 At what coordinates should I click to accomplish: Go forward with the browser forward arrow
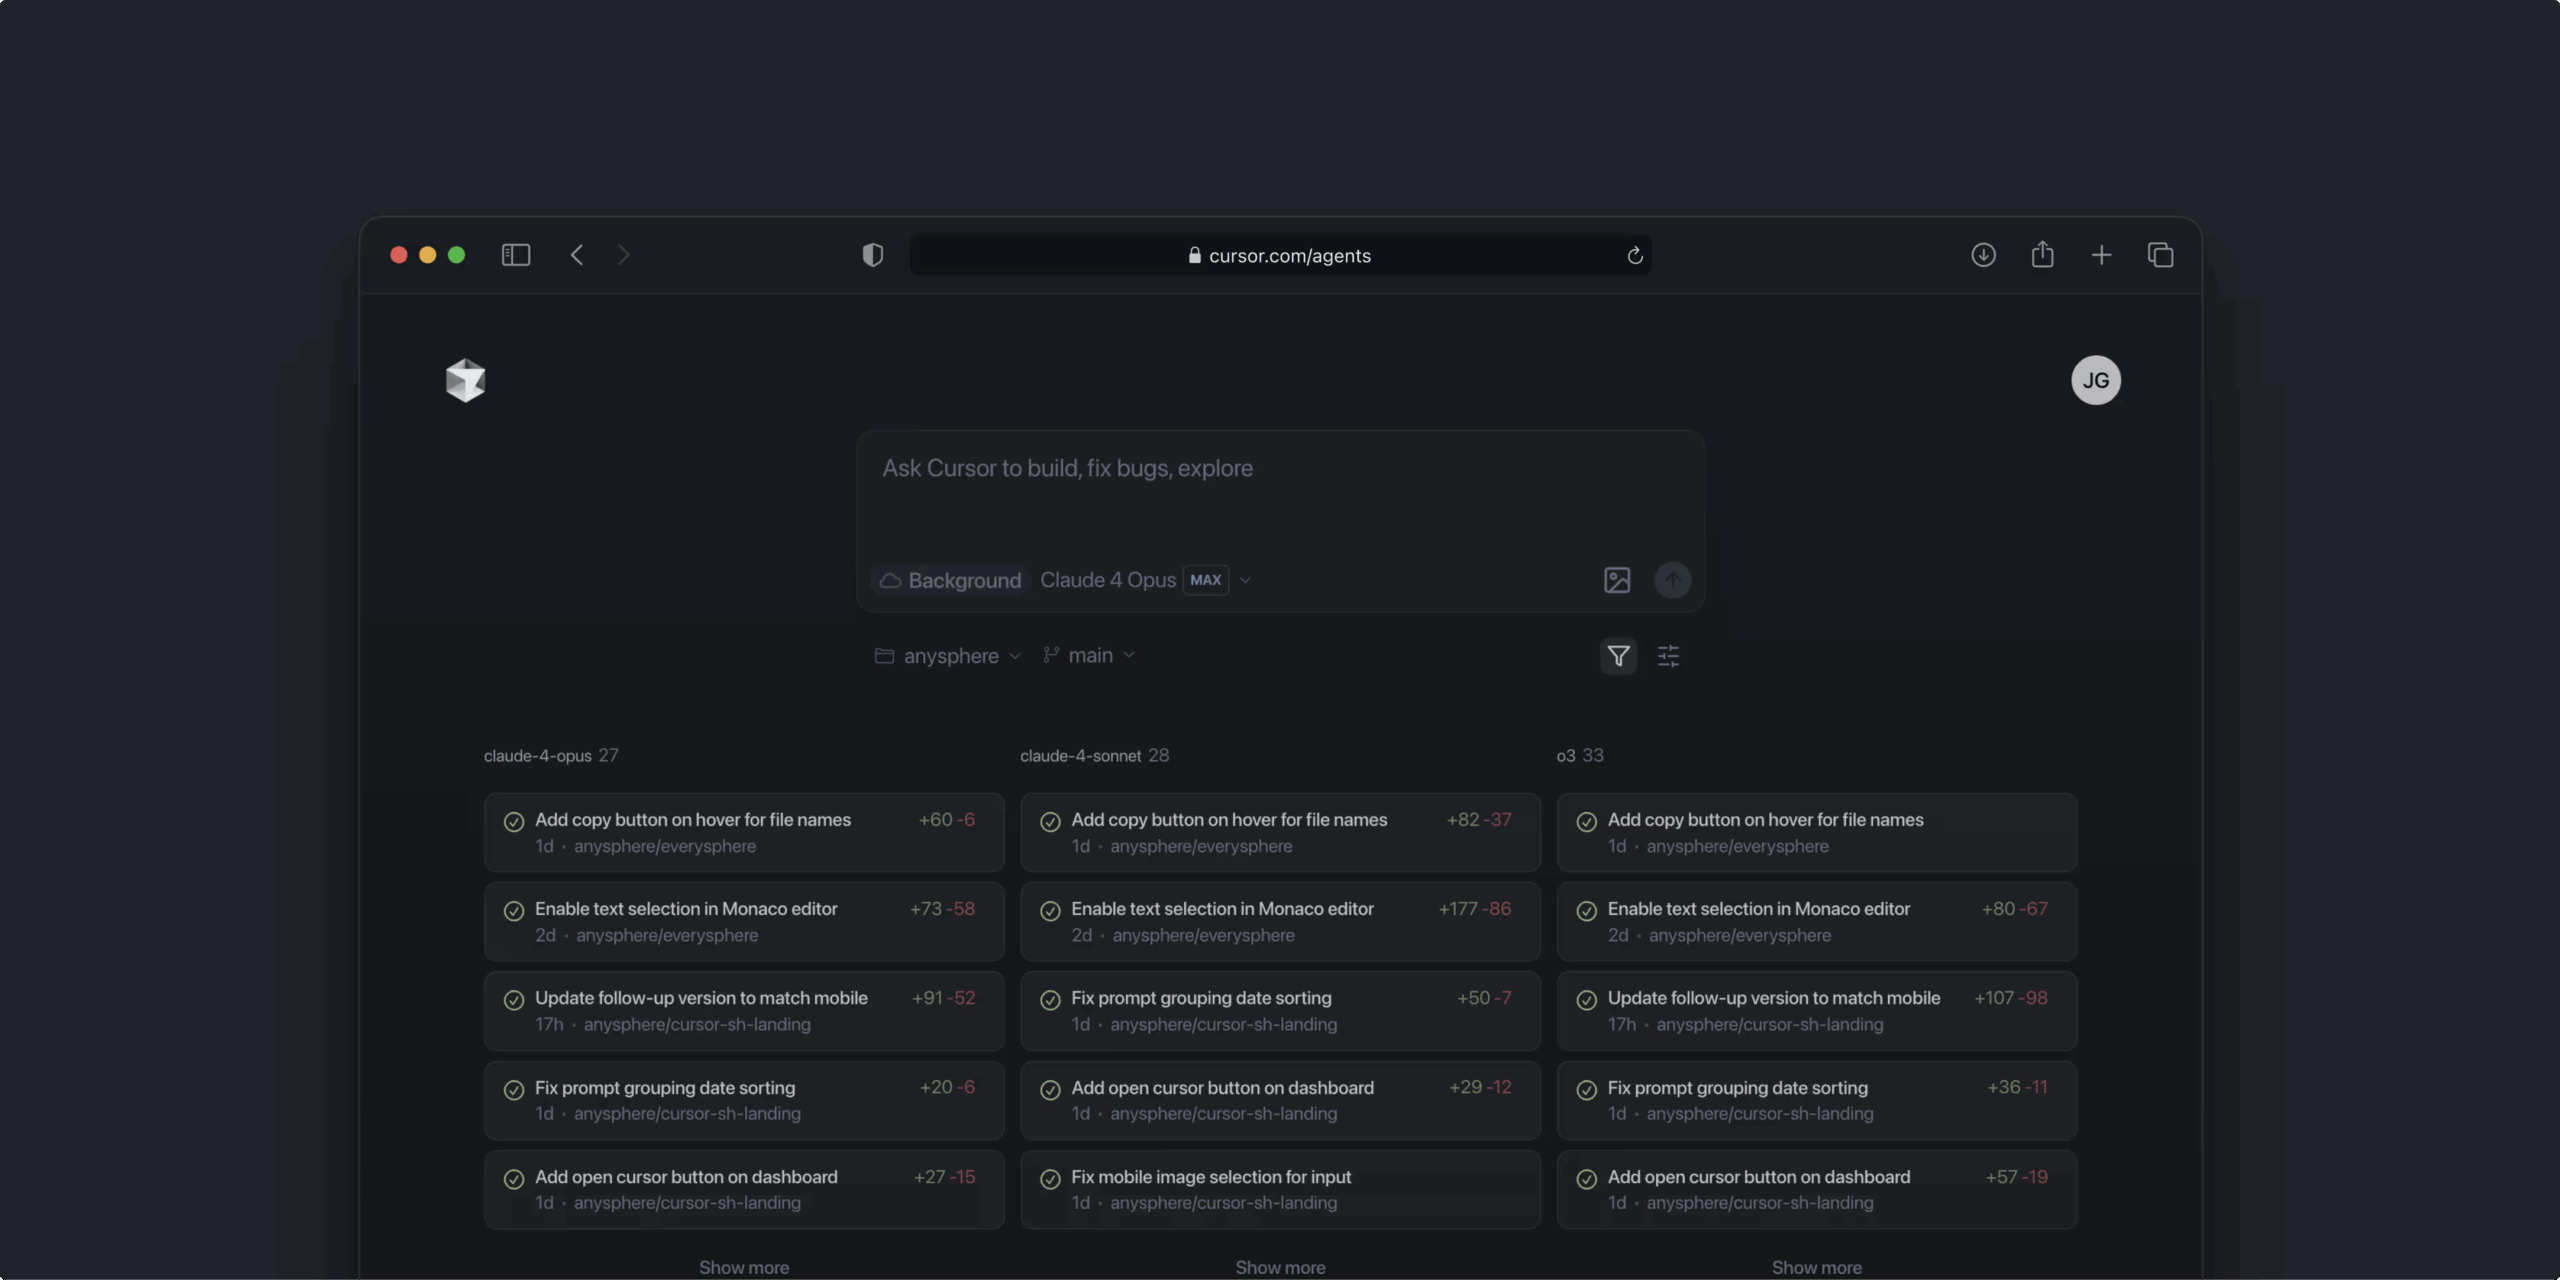623,255
